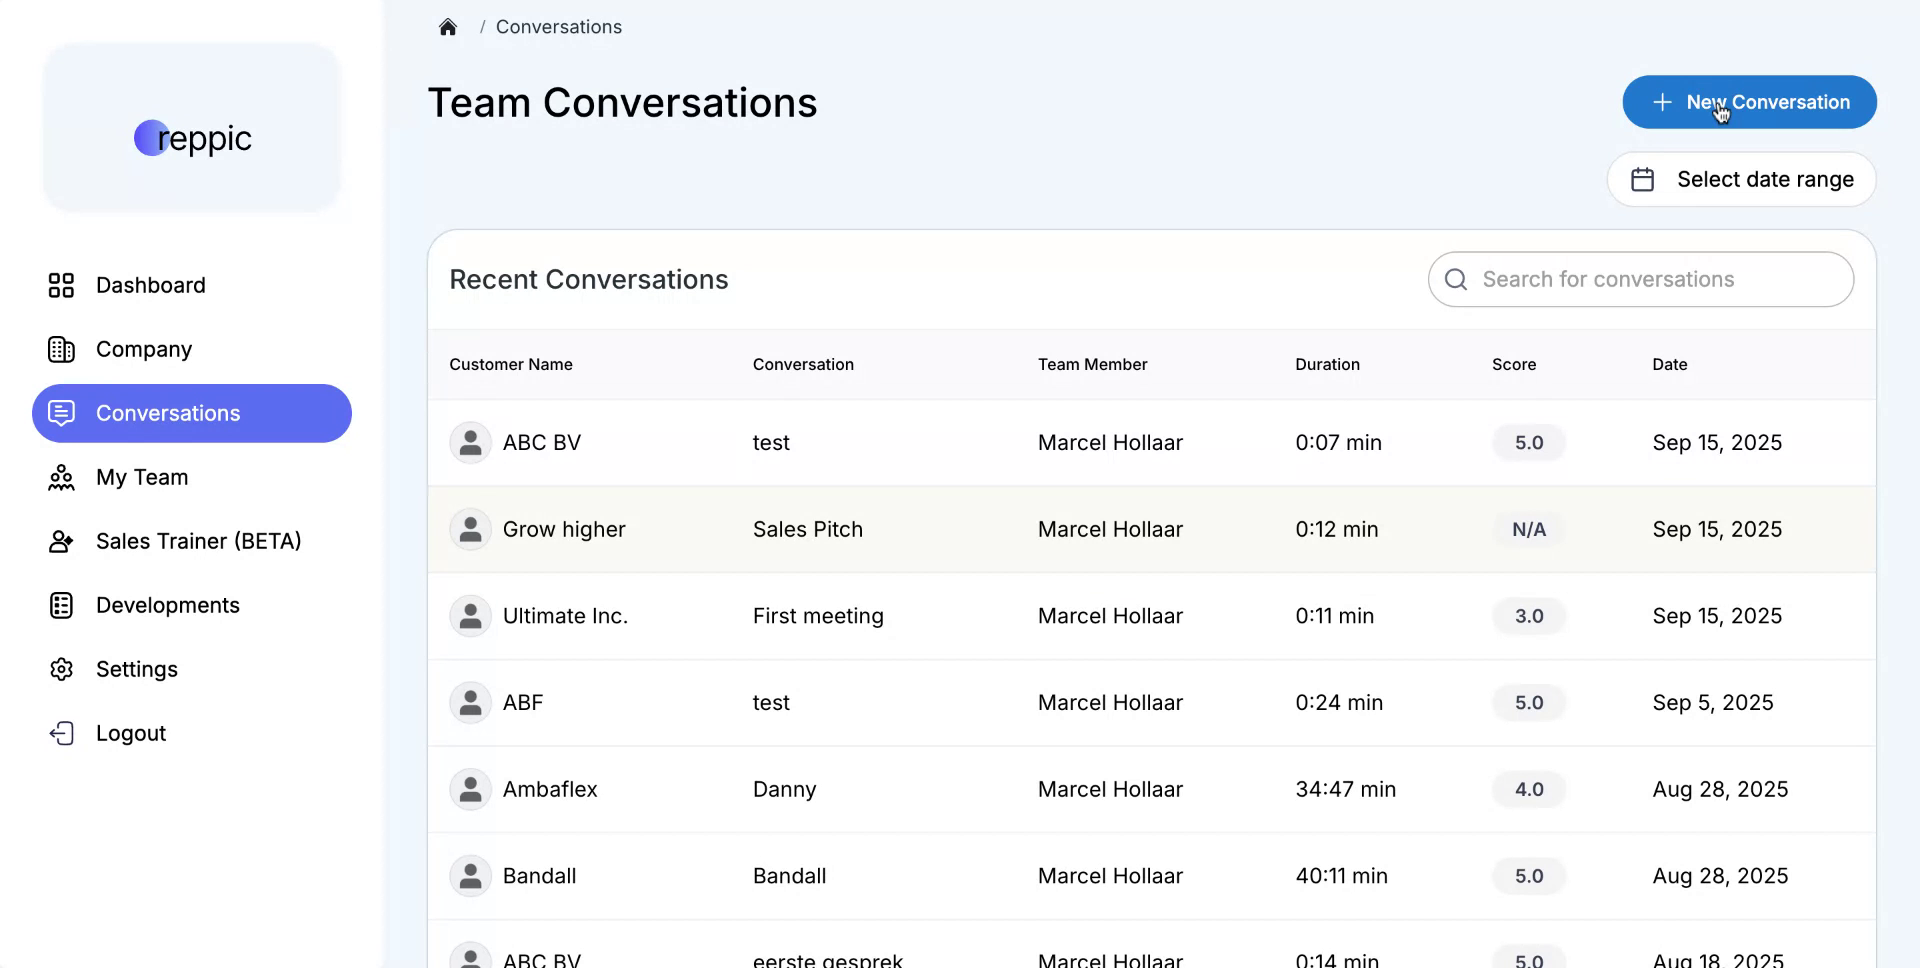The width and height of the screenshot is (1920, 968).
Task: Click the Developments list icon
Action: pyautogui.click(x=61, y=605)
